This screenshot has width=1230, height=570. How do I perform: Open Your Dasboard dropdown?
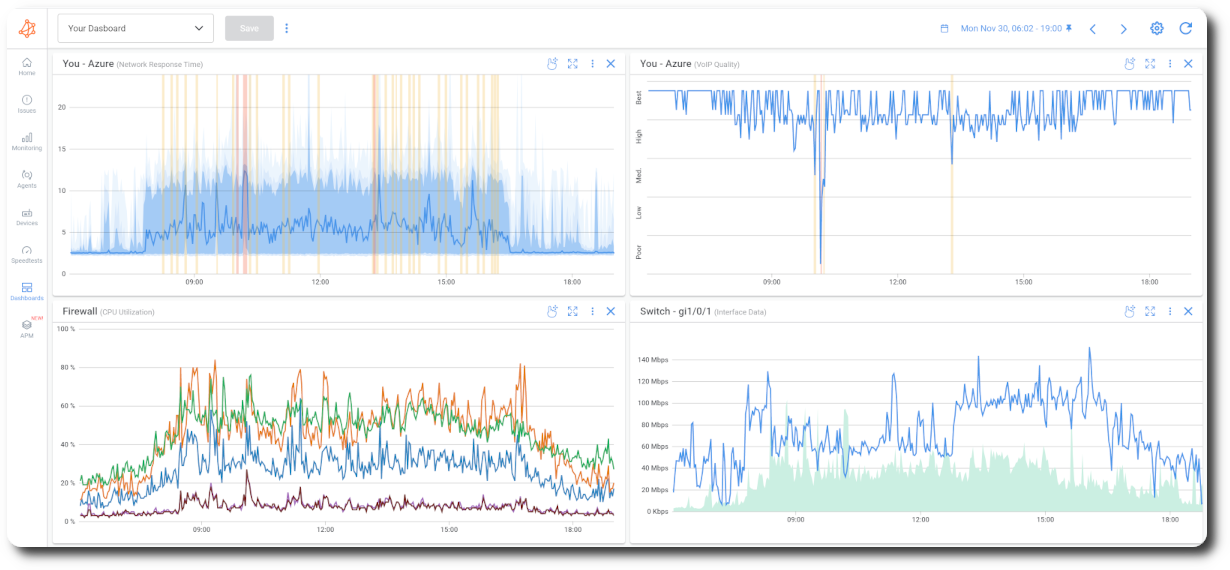136,28
